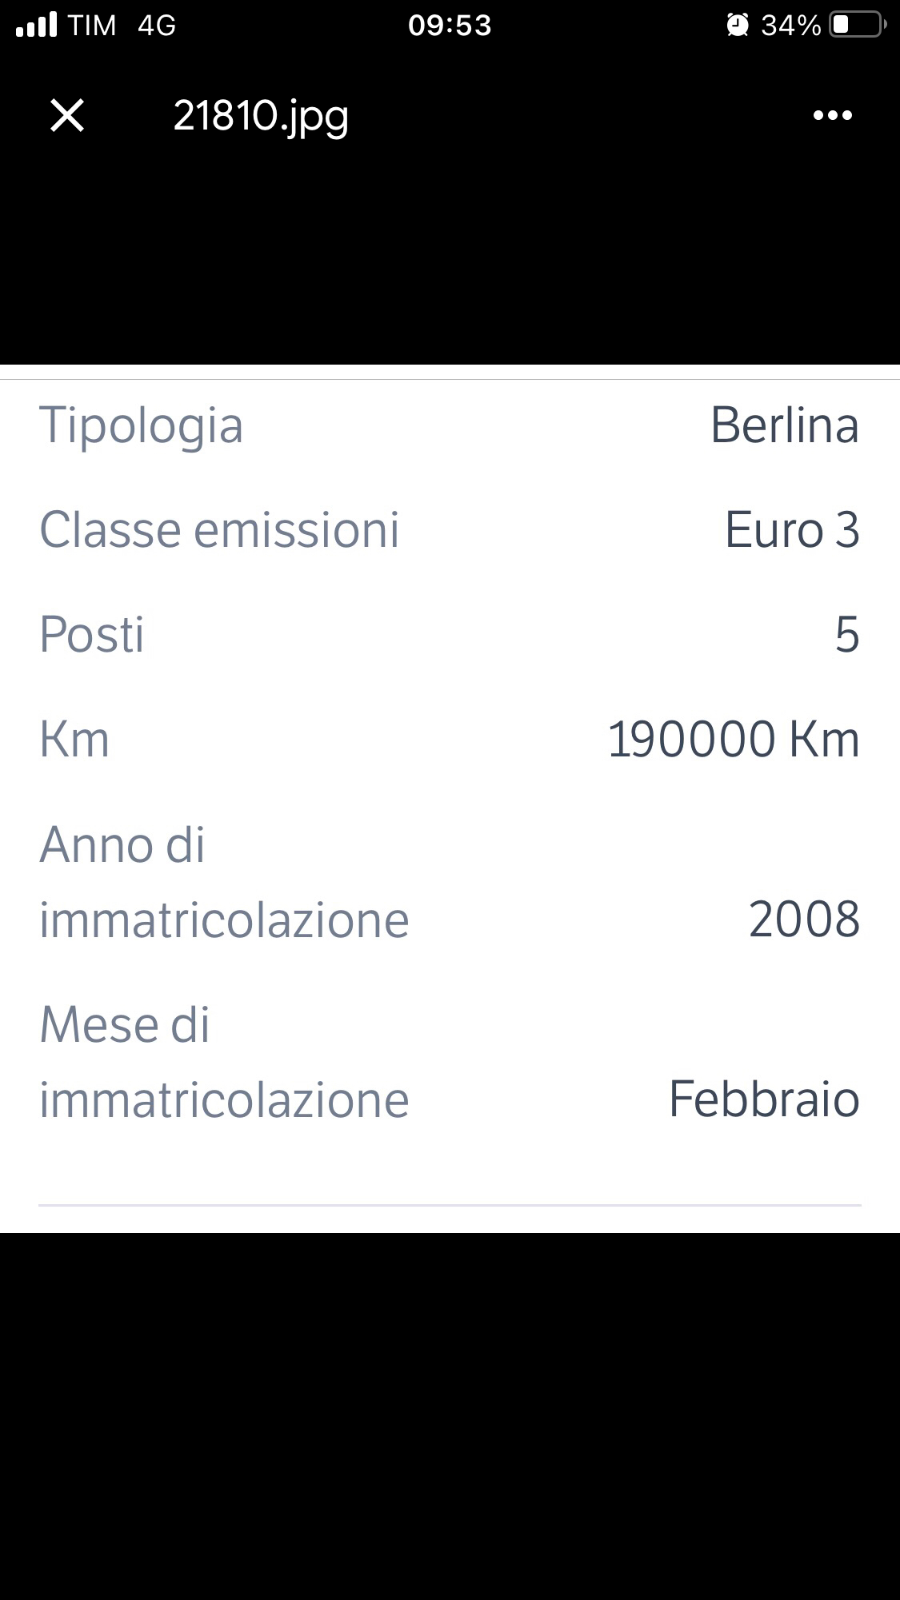
Task: Open the three-dot more options menu
Action: (x=832, y=116)
